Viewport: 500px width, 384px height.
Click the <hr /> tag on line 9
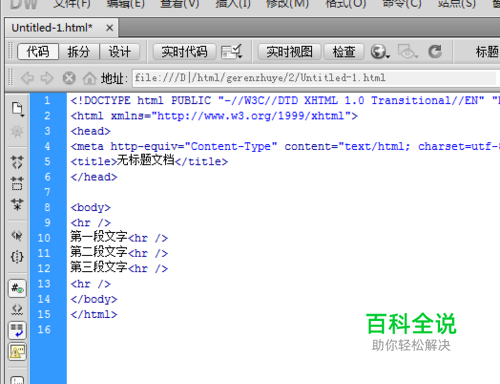coord(90,223)
